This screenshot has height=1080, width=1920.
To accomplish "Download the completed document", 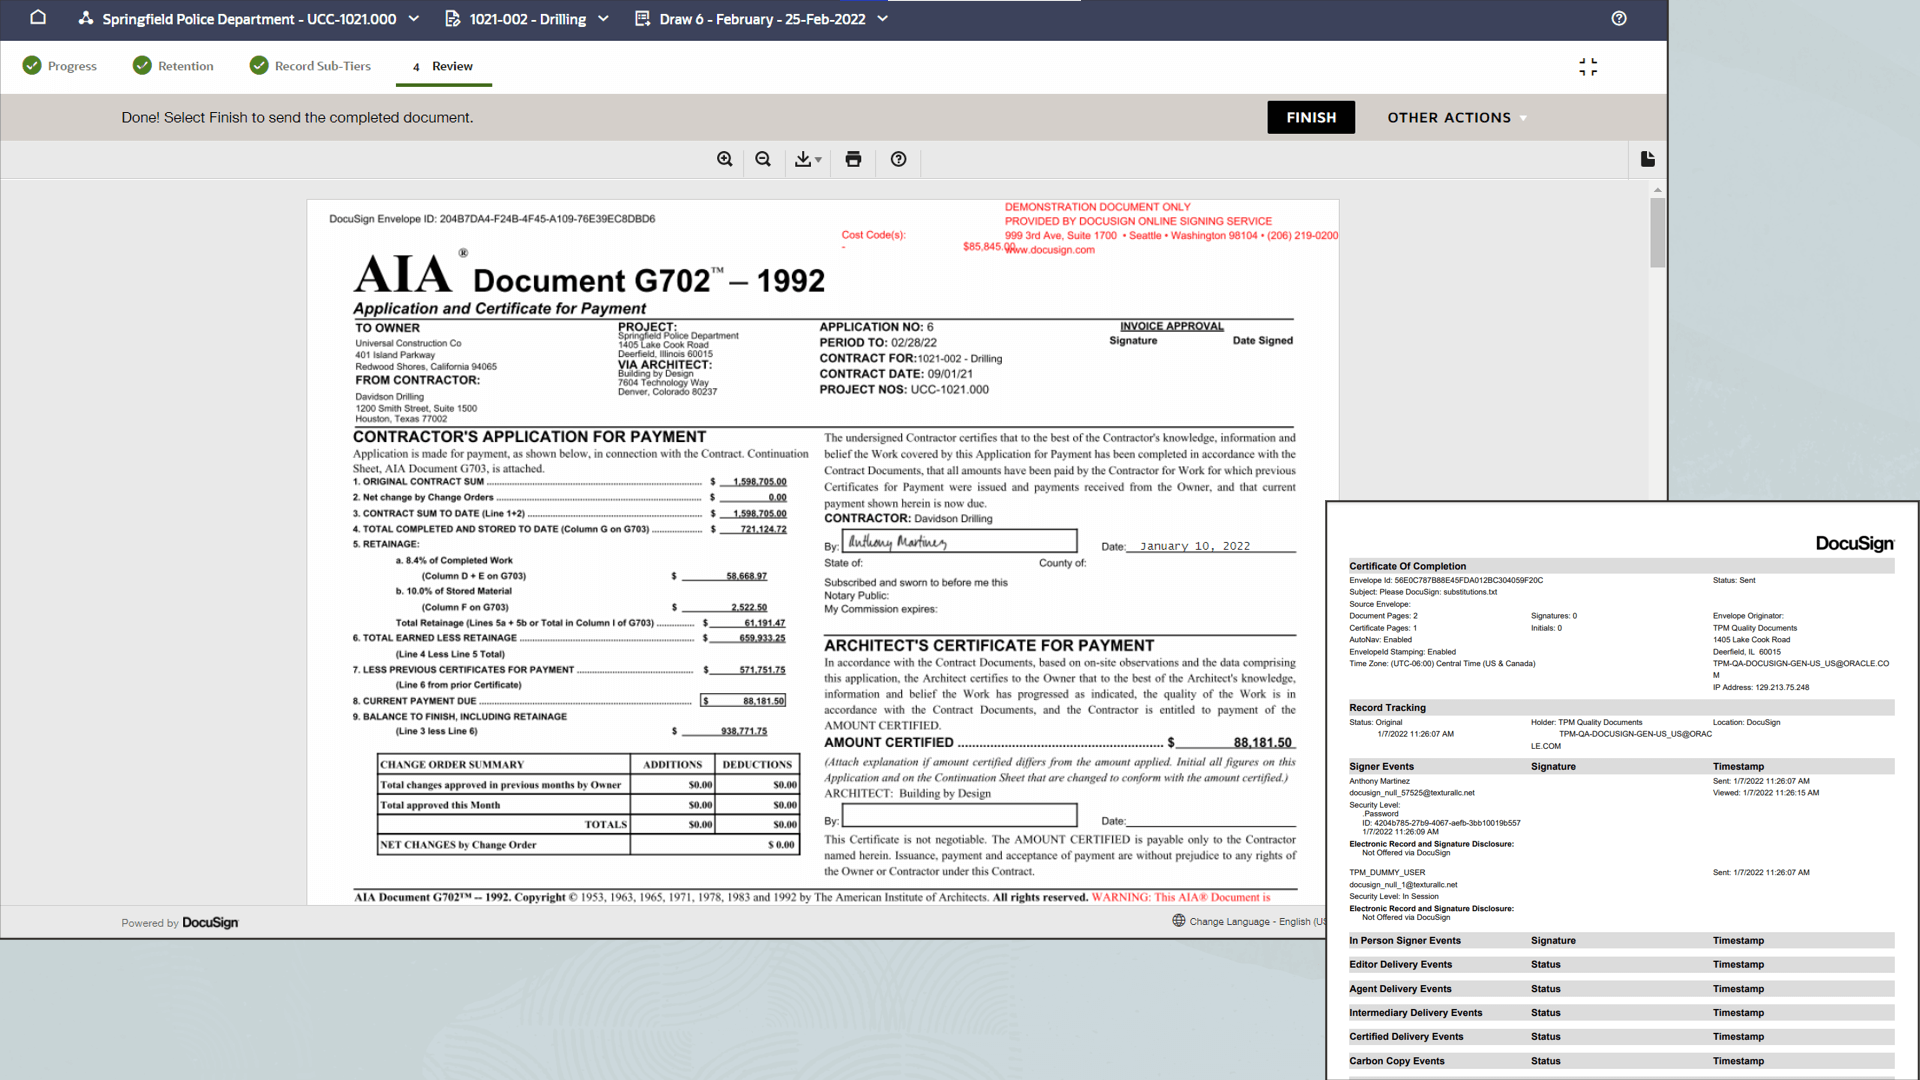I will point(804,160).
